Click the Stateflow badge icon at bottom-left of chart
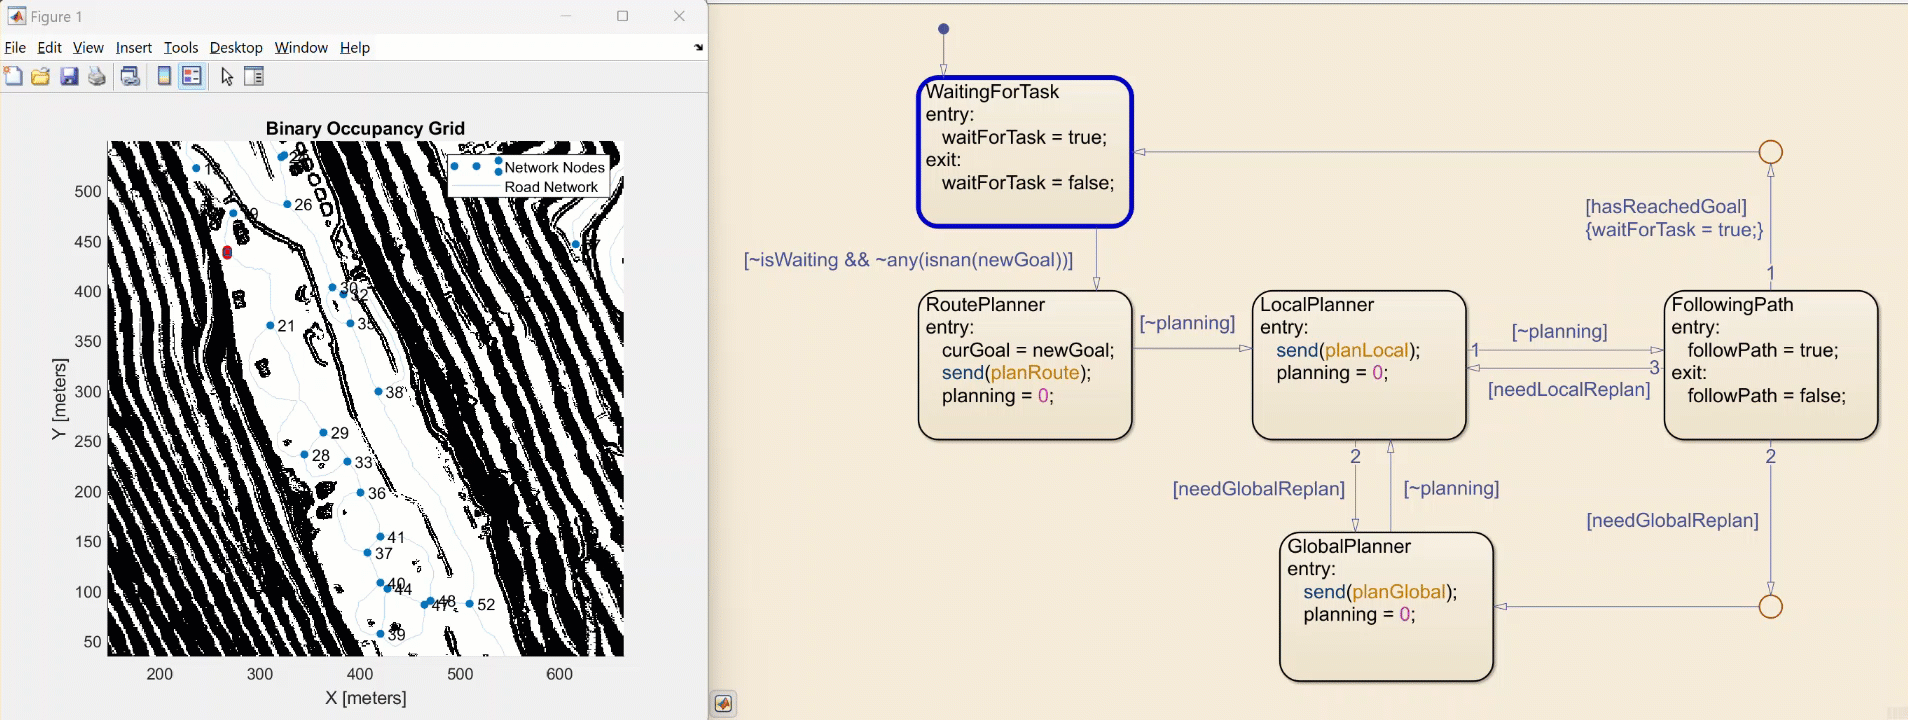Viewport: 1908px width, 720px height. coord(724,704)
